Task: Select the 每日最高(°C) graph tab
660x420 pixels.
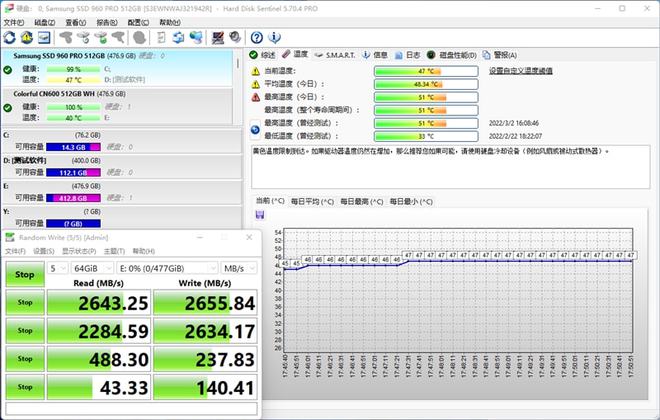Action: 362,202
